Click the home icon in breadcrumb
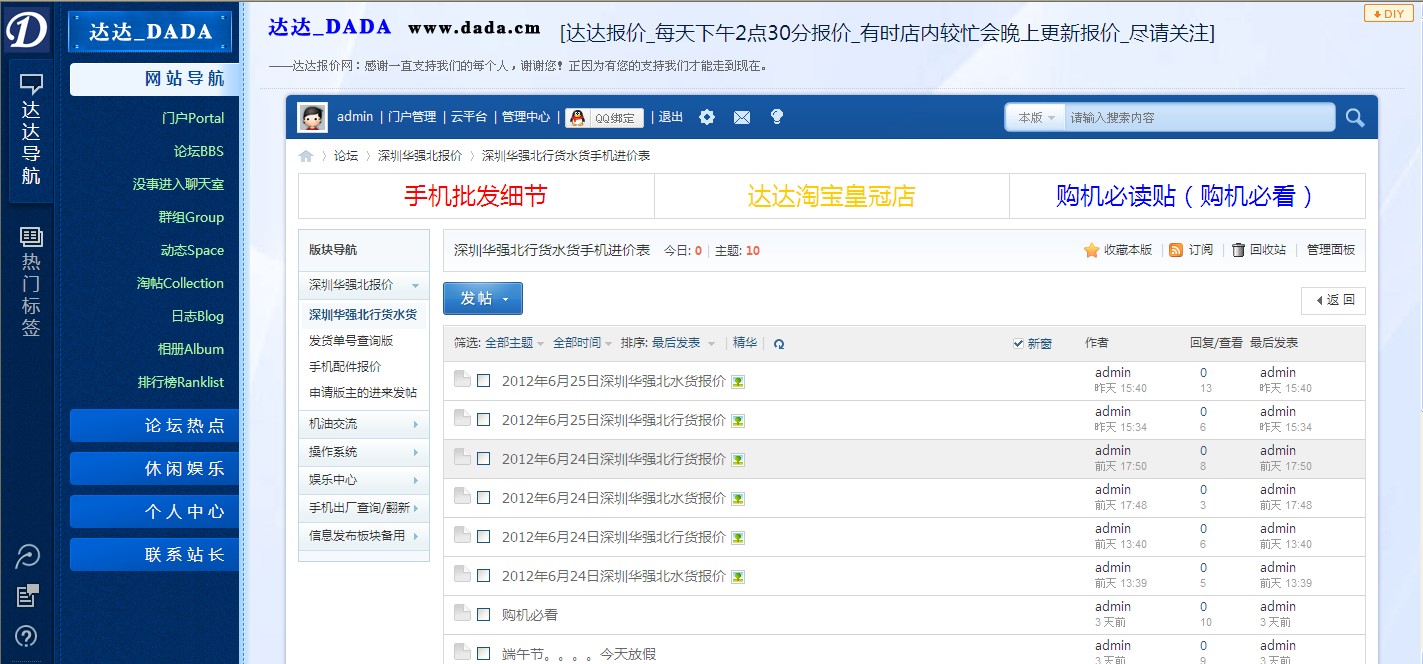This screenshot has width=1423, height=664. click(306, 156)
